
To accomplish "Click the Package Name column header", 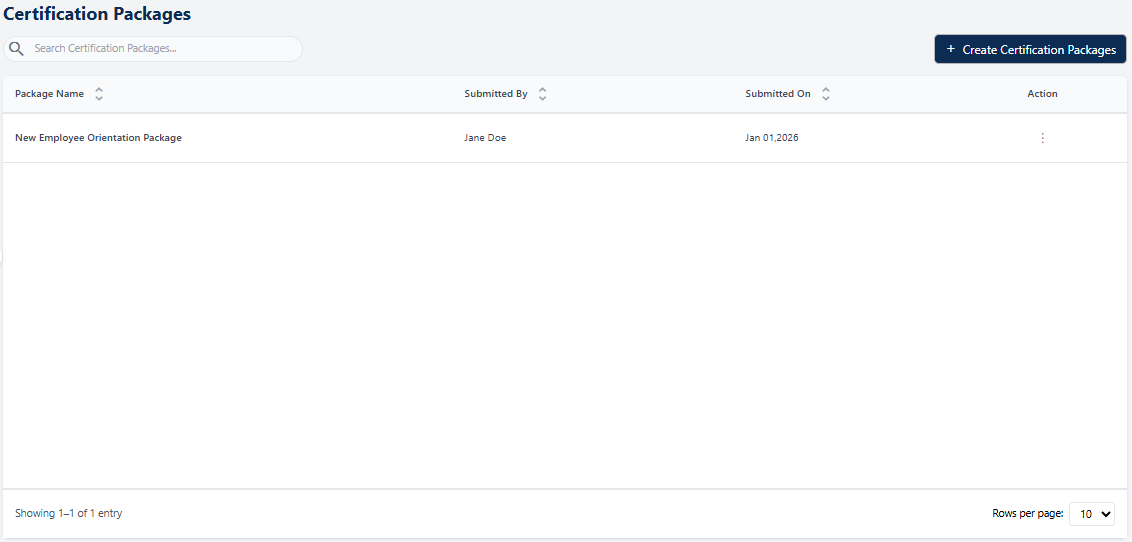I will click(x=50, y=94).
